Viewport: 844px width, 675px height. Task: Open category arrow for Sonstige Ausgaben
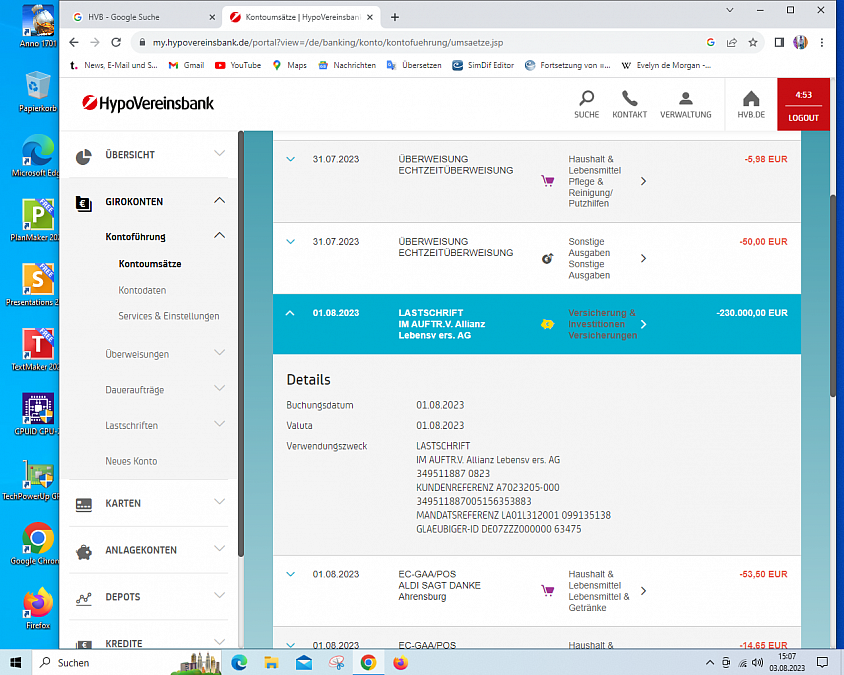click(643, 258)
